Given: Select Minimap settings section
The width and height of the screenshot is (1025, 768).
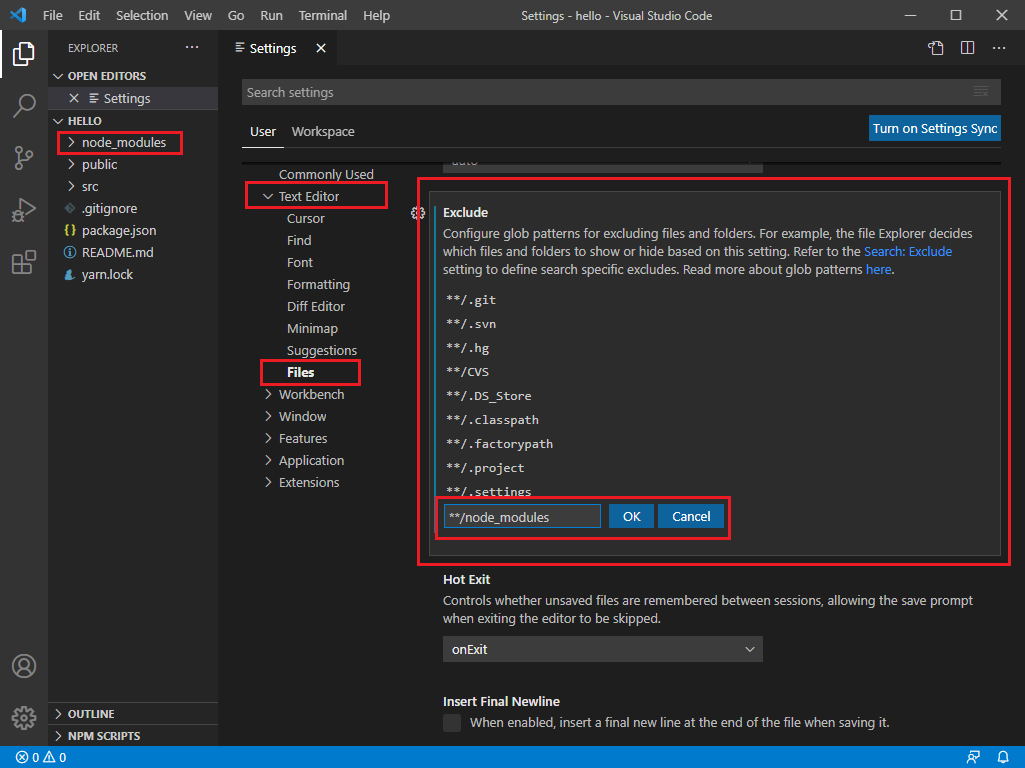Looking at the screenshot, I should 312,328.
